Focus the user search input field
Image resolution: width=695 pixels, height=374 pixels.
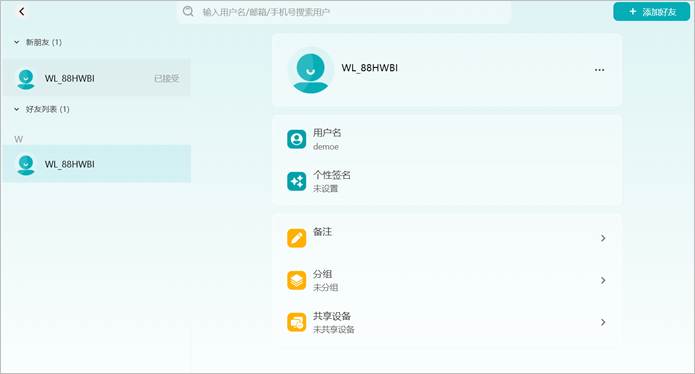pyautogui.click(x=344, y=12)
